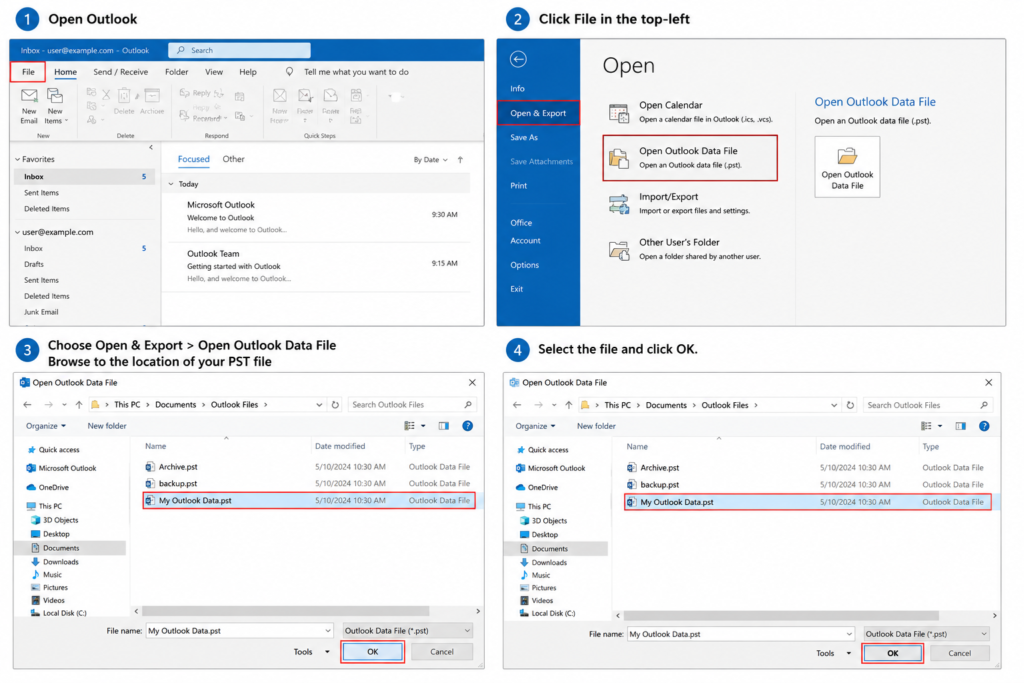Image resolution: width=1024 pixels, height=683 pixels.
Task: Open the By Date sort dropdown
Action: [430, 159]
